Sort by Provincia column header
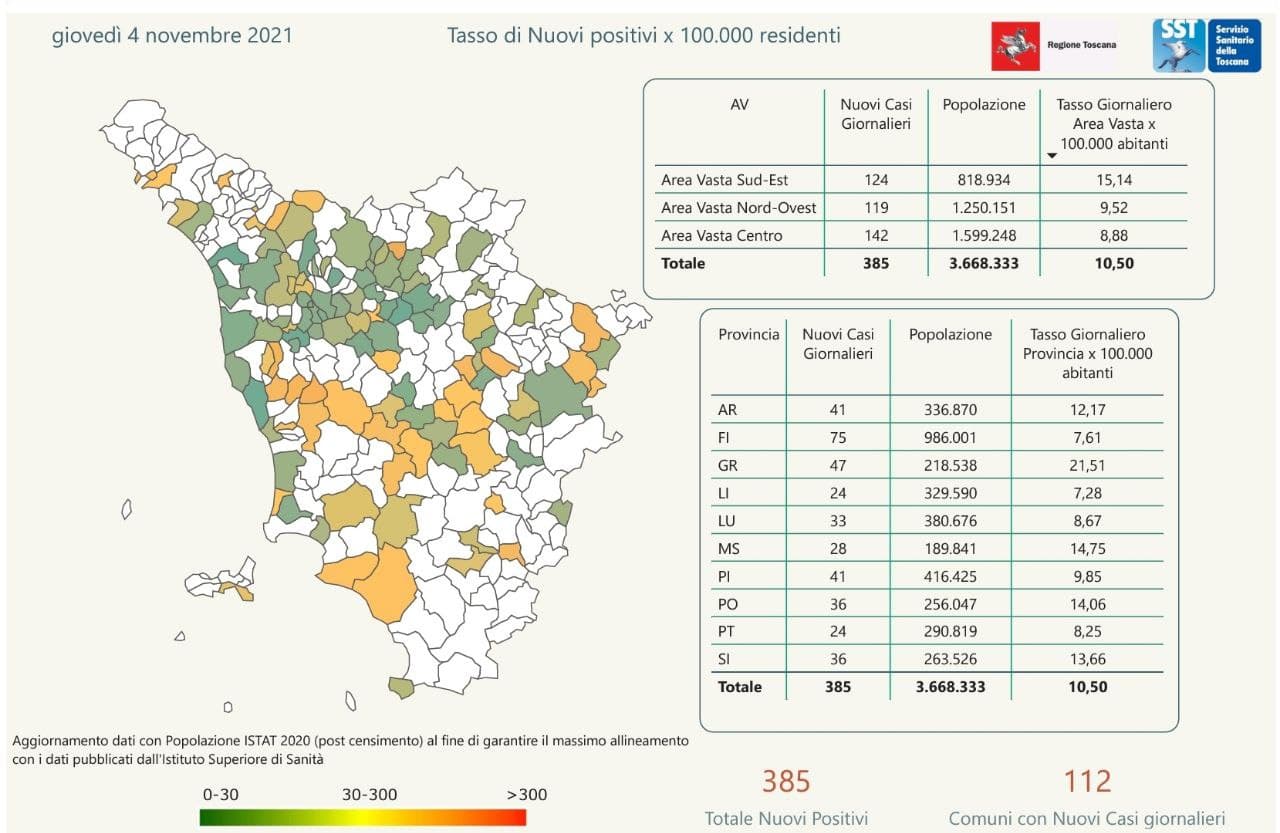 tap(748, 335)
